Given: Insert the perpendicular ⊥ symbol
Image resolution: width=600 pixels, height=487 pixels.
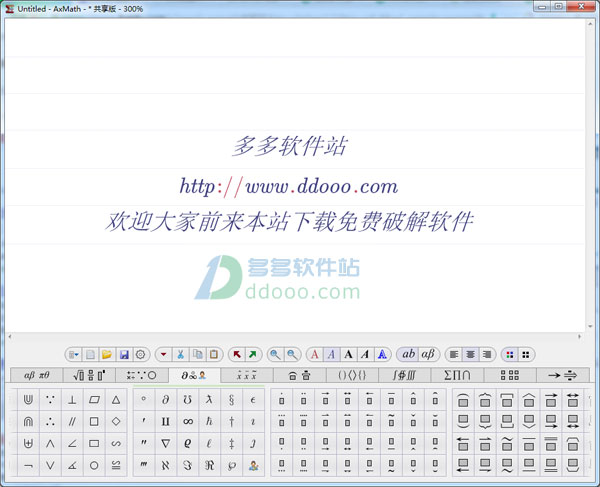Looking at the screenshot, I should (x=72, y=400).
